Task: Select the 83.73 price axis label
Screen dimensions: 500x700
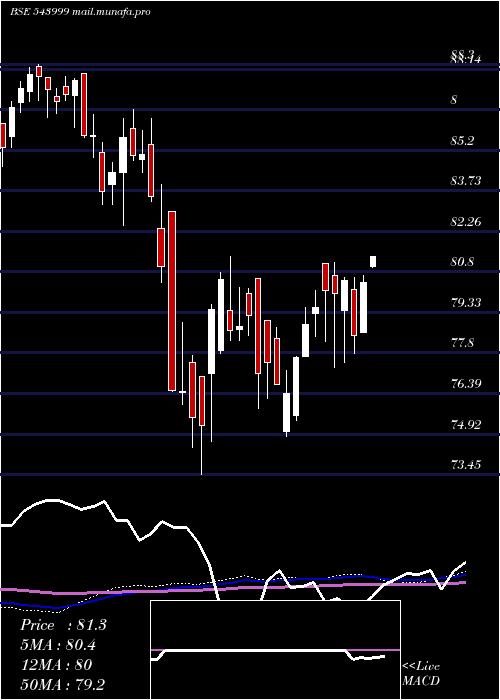Action: tap(466, 180)
